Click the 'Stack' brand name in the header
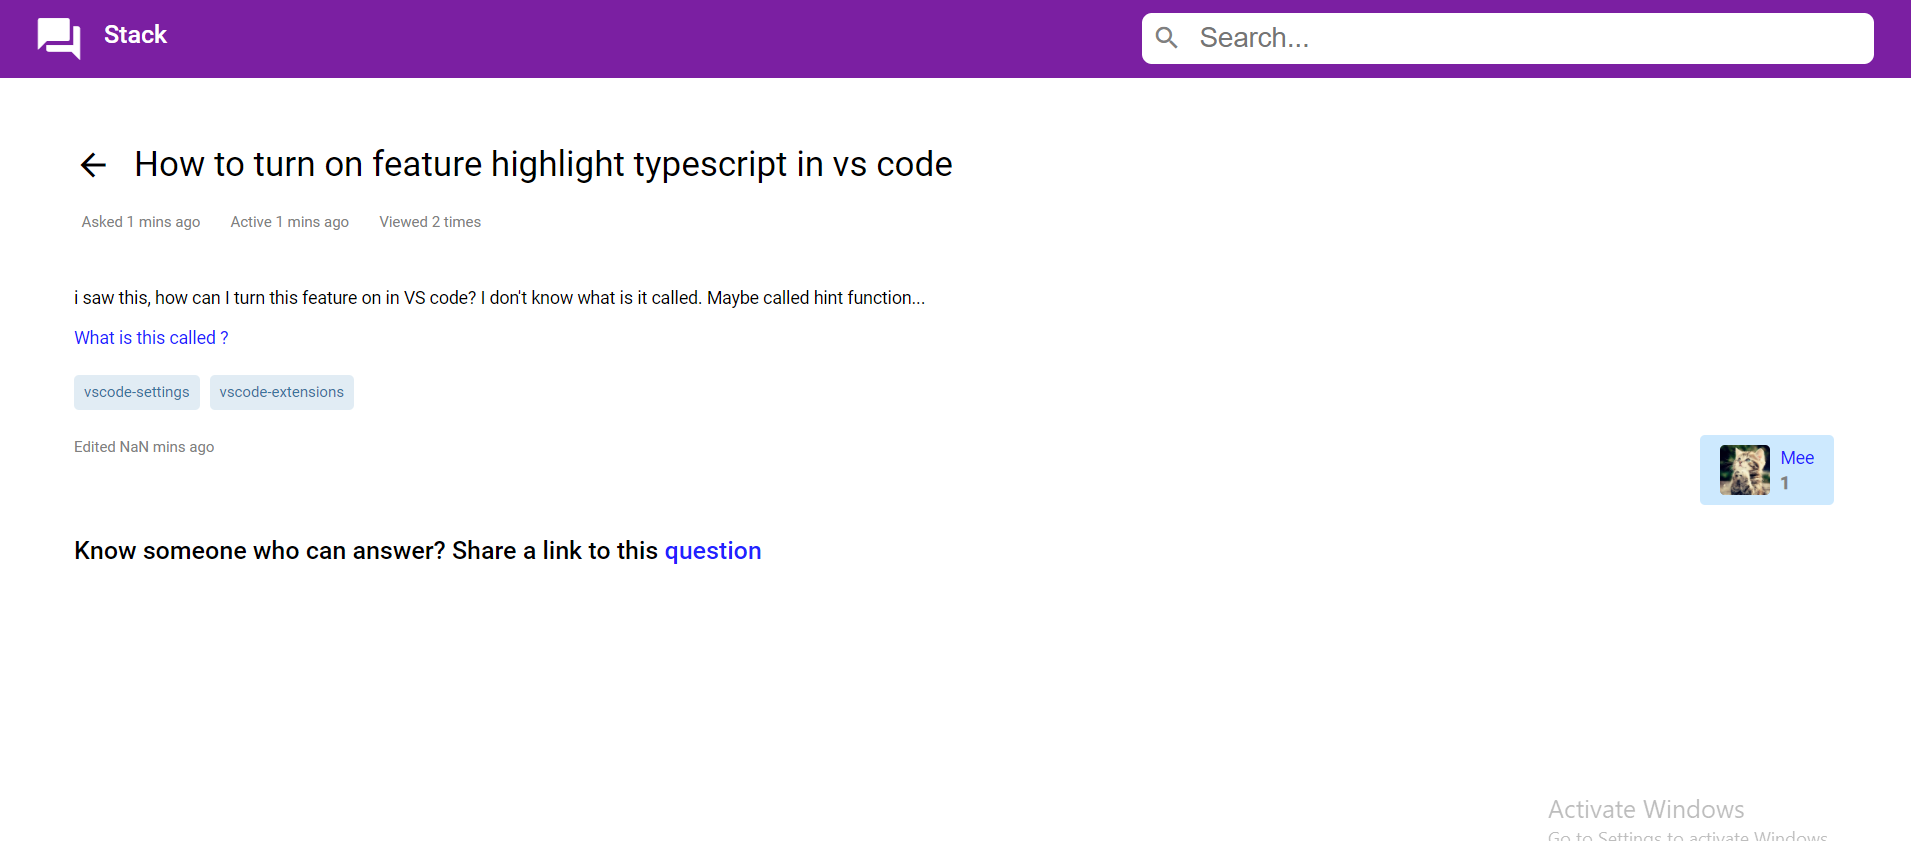The image size is (1911, 841). point(134,34)
